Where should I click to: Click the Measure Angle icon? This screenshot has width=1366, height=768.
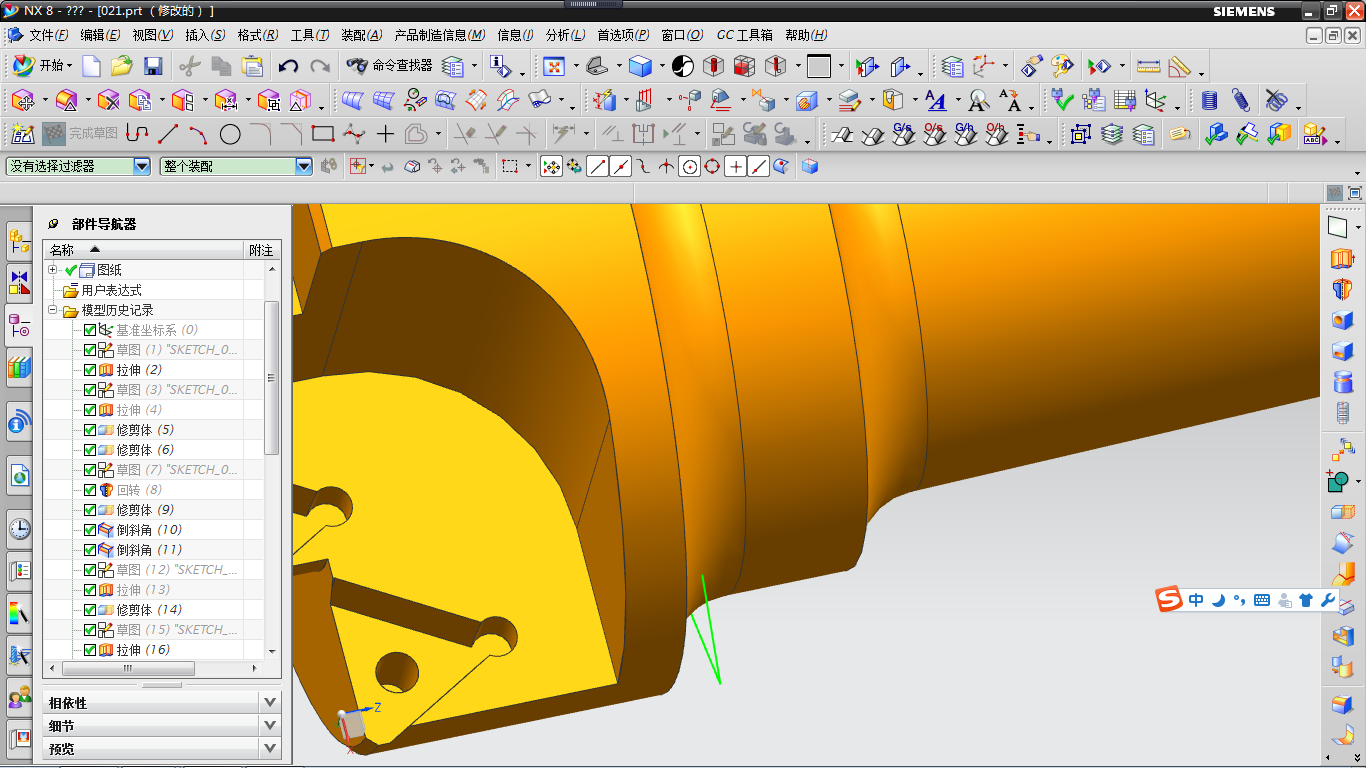pyautogui.click(x=1180, y=67)
